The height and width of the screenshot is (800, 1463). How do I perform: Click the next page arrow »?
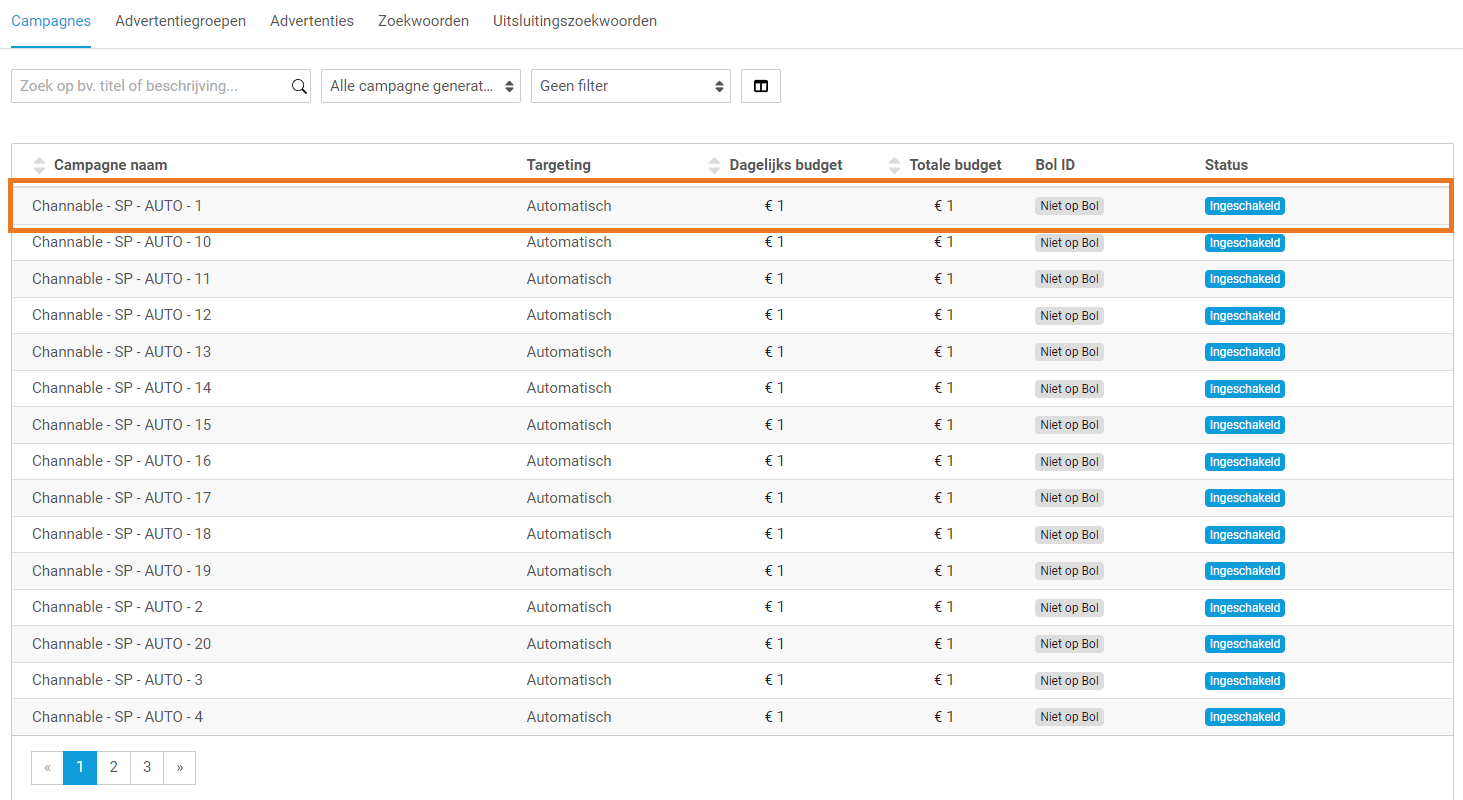[x=180, y=767]
